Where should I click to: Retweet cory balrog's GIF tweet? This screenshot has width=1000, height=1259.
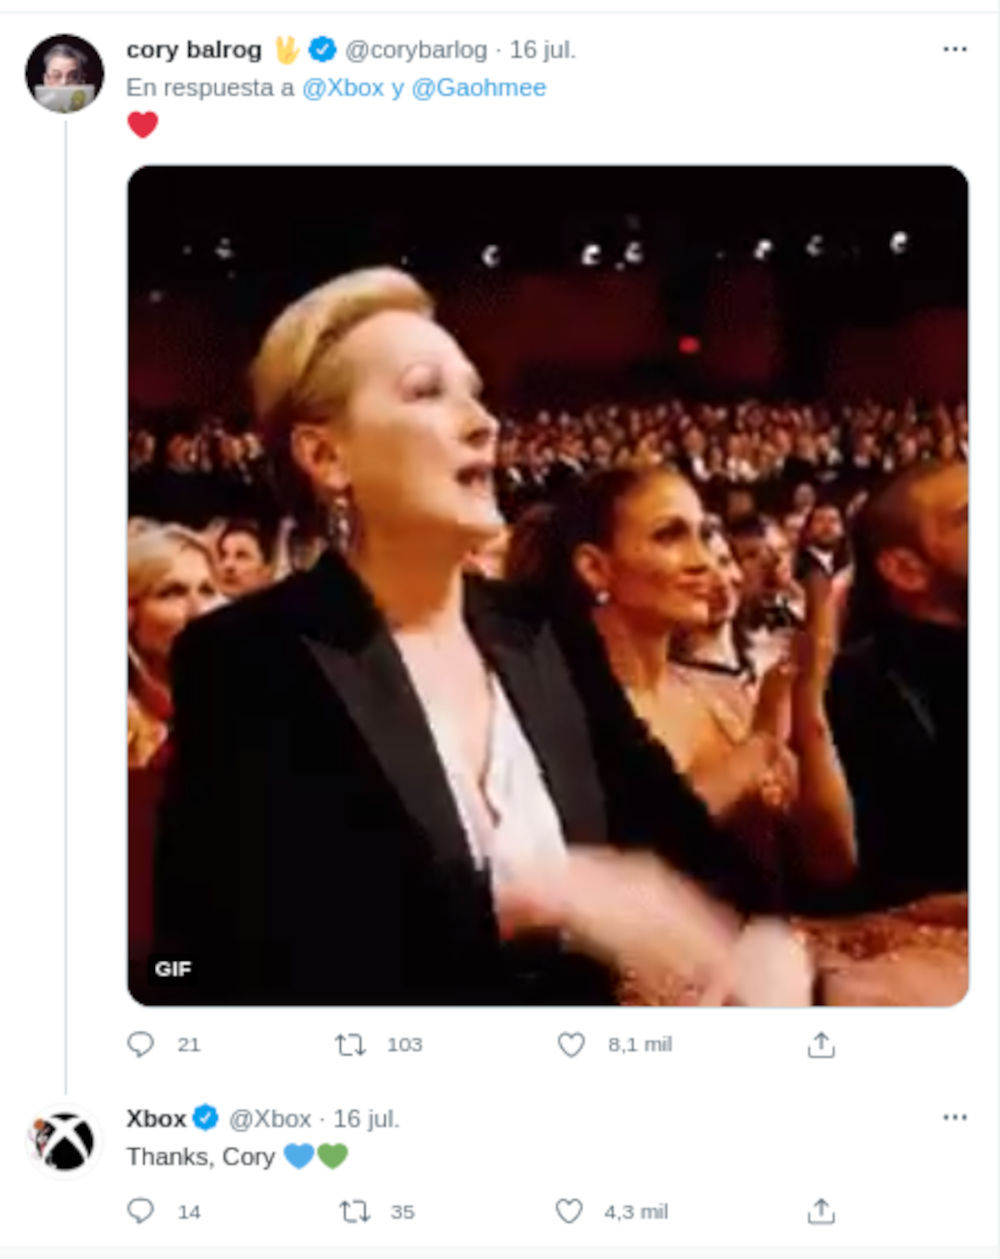(350, 1045)
